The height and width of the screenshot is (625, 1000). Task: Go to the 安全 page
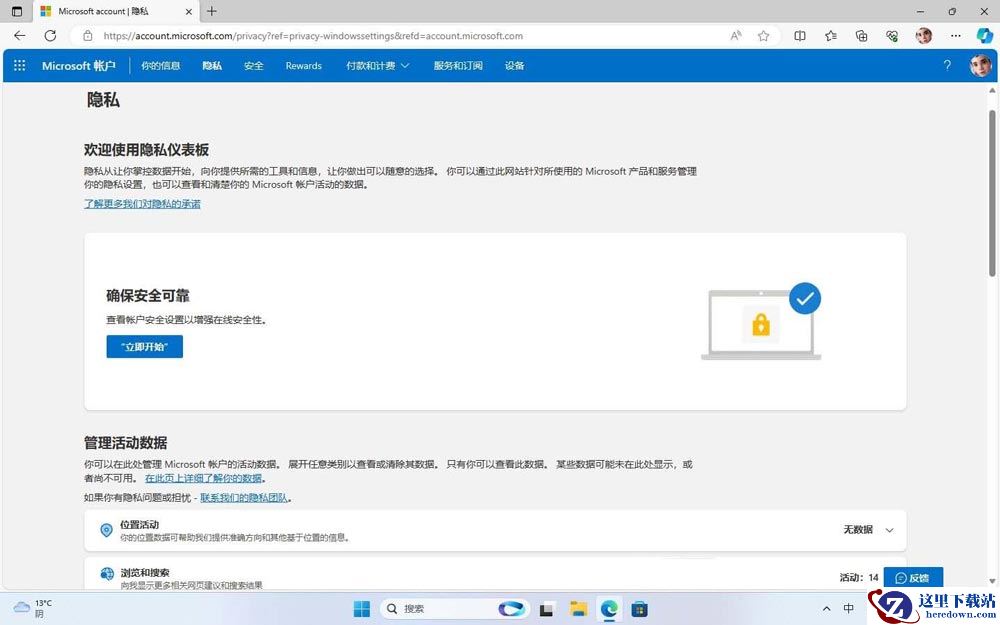[x=253, y=66]
